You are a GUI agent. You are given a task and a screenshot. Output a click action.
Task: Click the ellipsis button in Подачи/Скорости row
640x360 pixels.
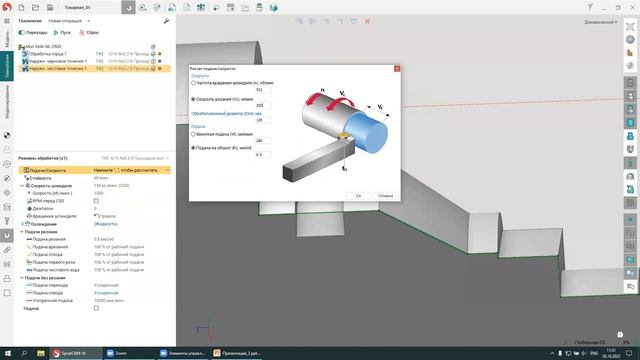(167, 170)
